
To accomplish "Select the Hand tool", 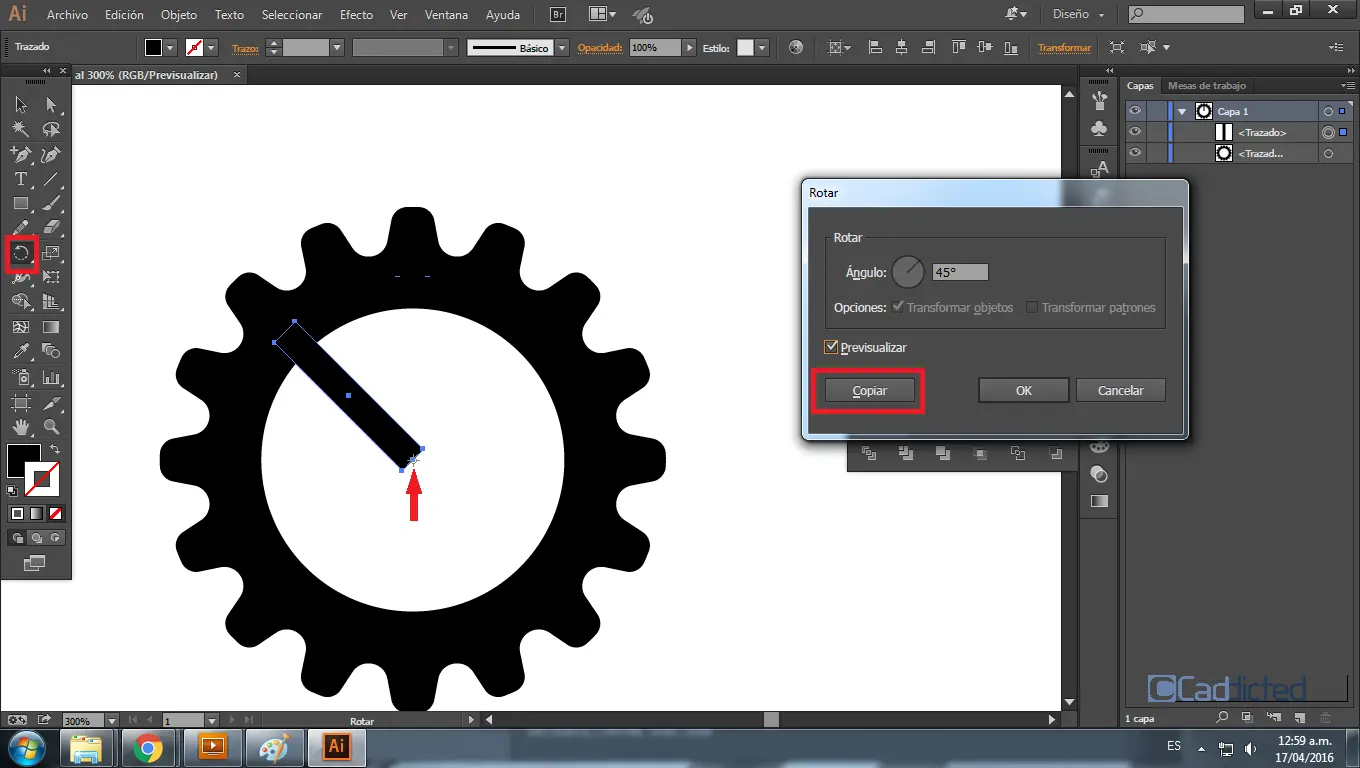I will [21, 428].
